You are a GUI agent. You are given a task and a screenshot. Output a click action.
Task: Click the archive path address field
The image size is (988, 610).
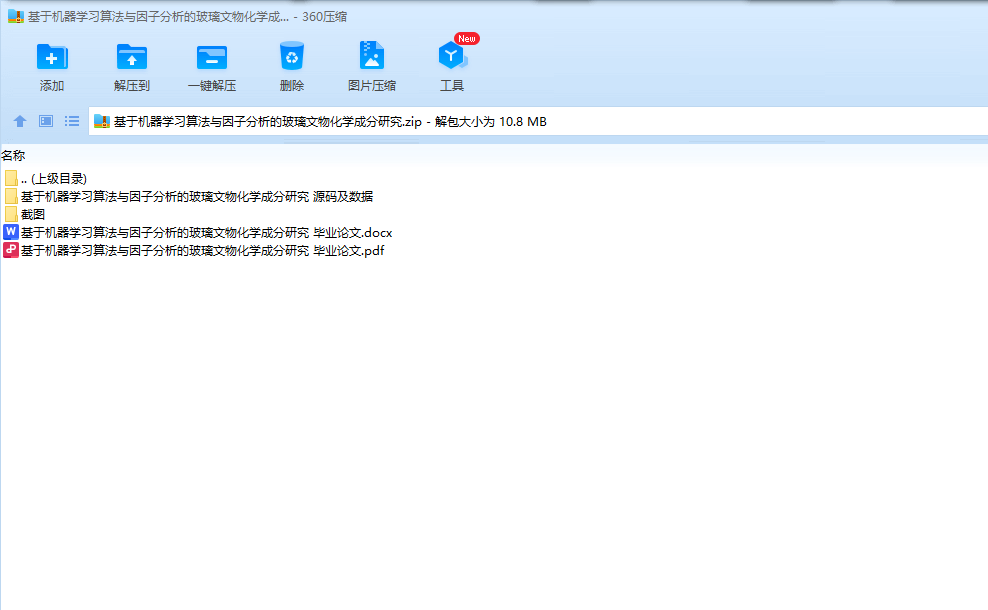click(x=539, y=122)
